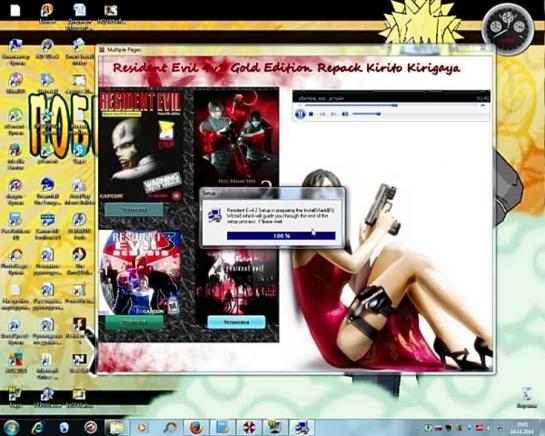Click the Umbrella logo taskbar icon

tap(249, 428)
